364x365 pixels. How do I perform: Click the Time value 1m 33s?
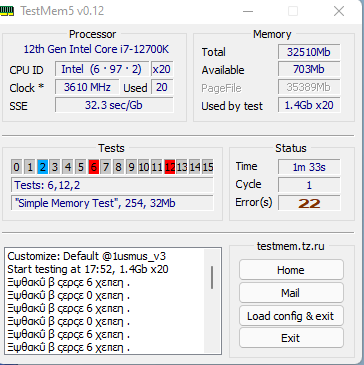tap(309, 167)
